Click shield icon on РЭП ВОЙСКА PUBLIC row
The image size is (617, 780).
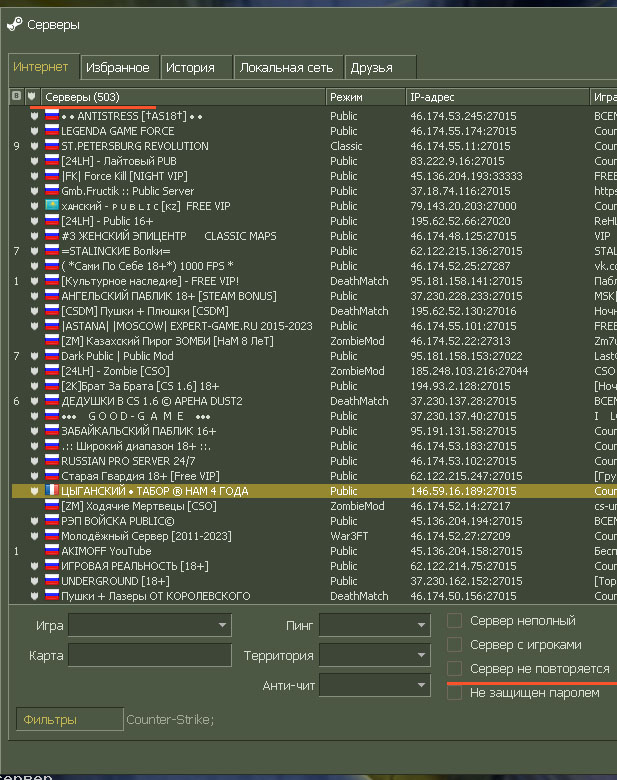[34, 521]
